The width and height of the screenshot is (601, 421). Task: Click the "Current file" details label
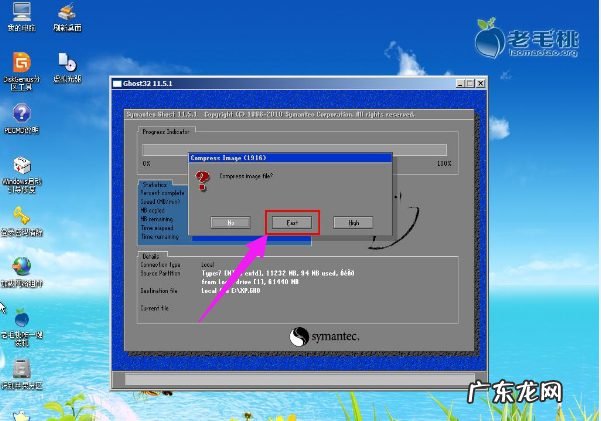tap(154, 308)
